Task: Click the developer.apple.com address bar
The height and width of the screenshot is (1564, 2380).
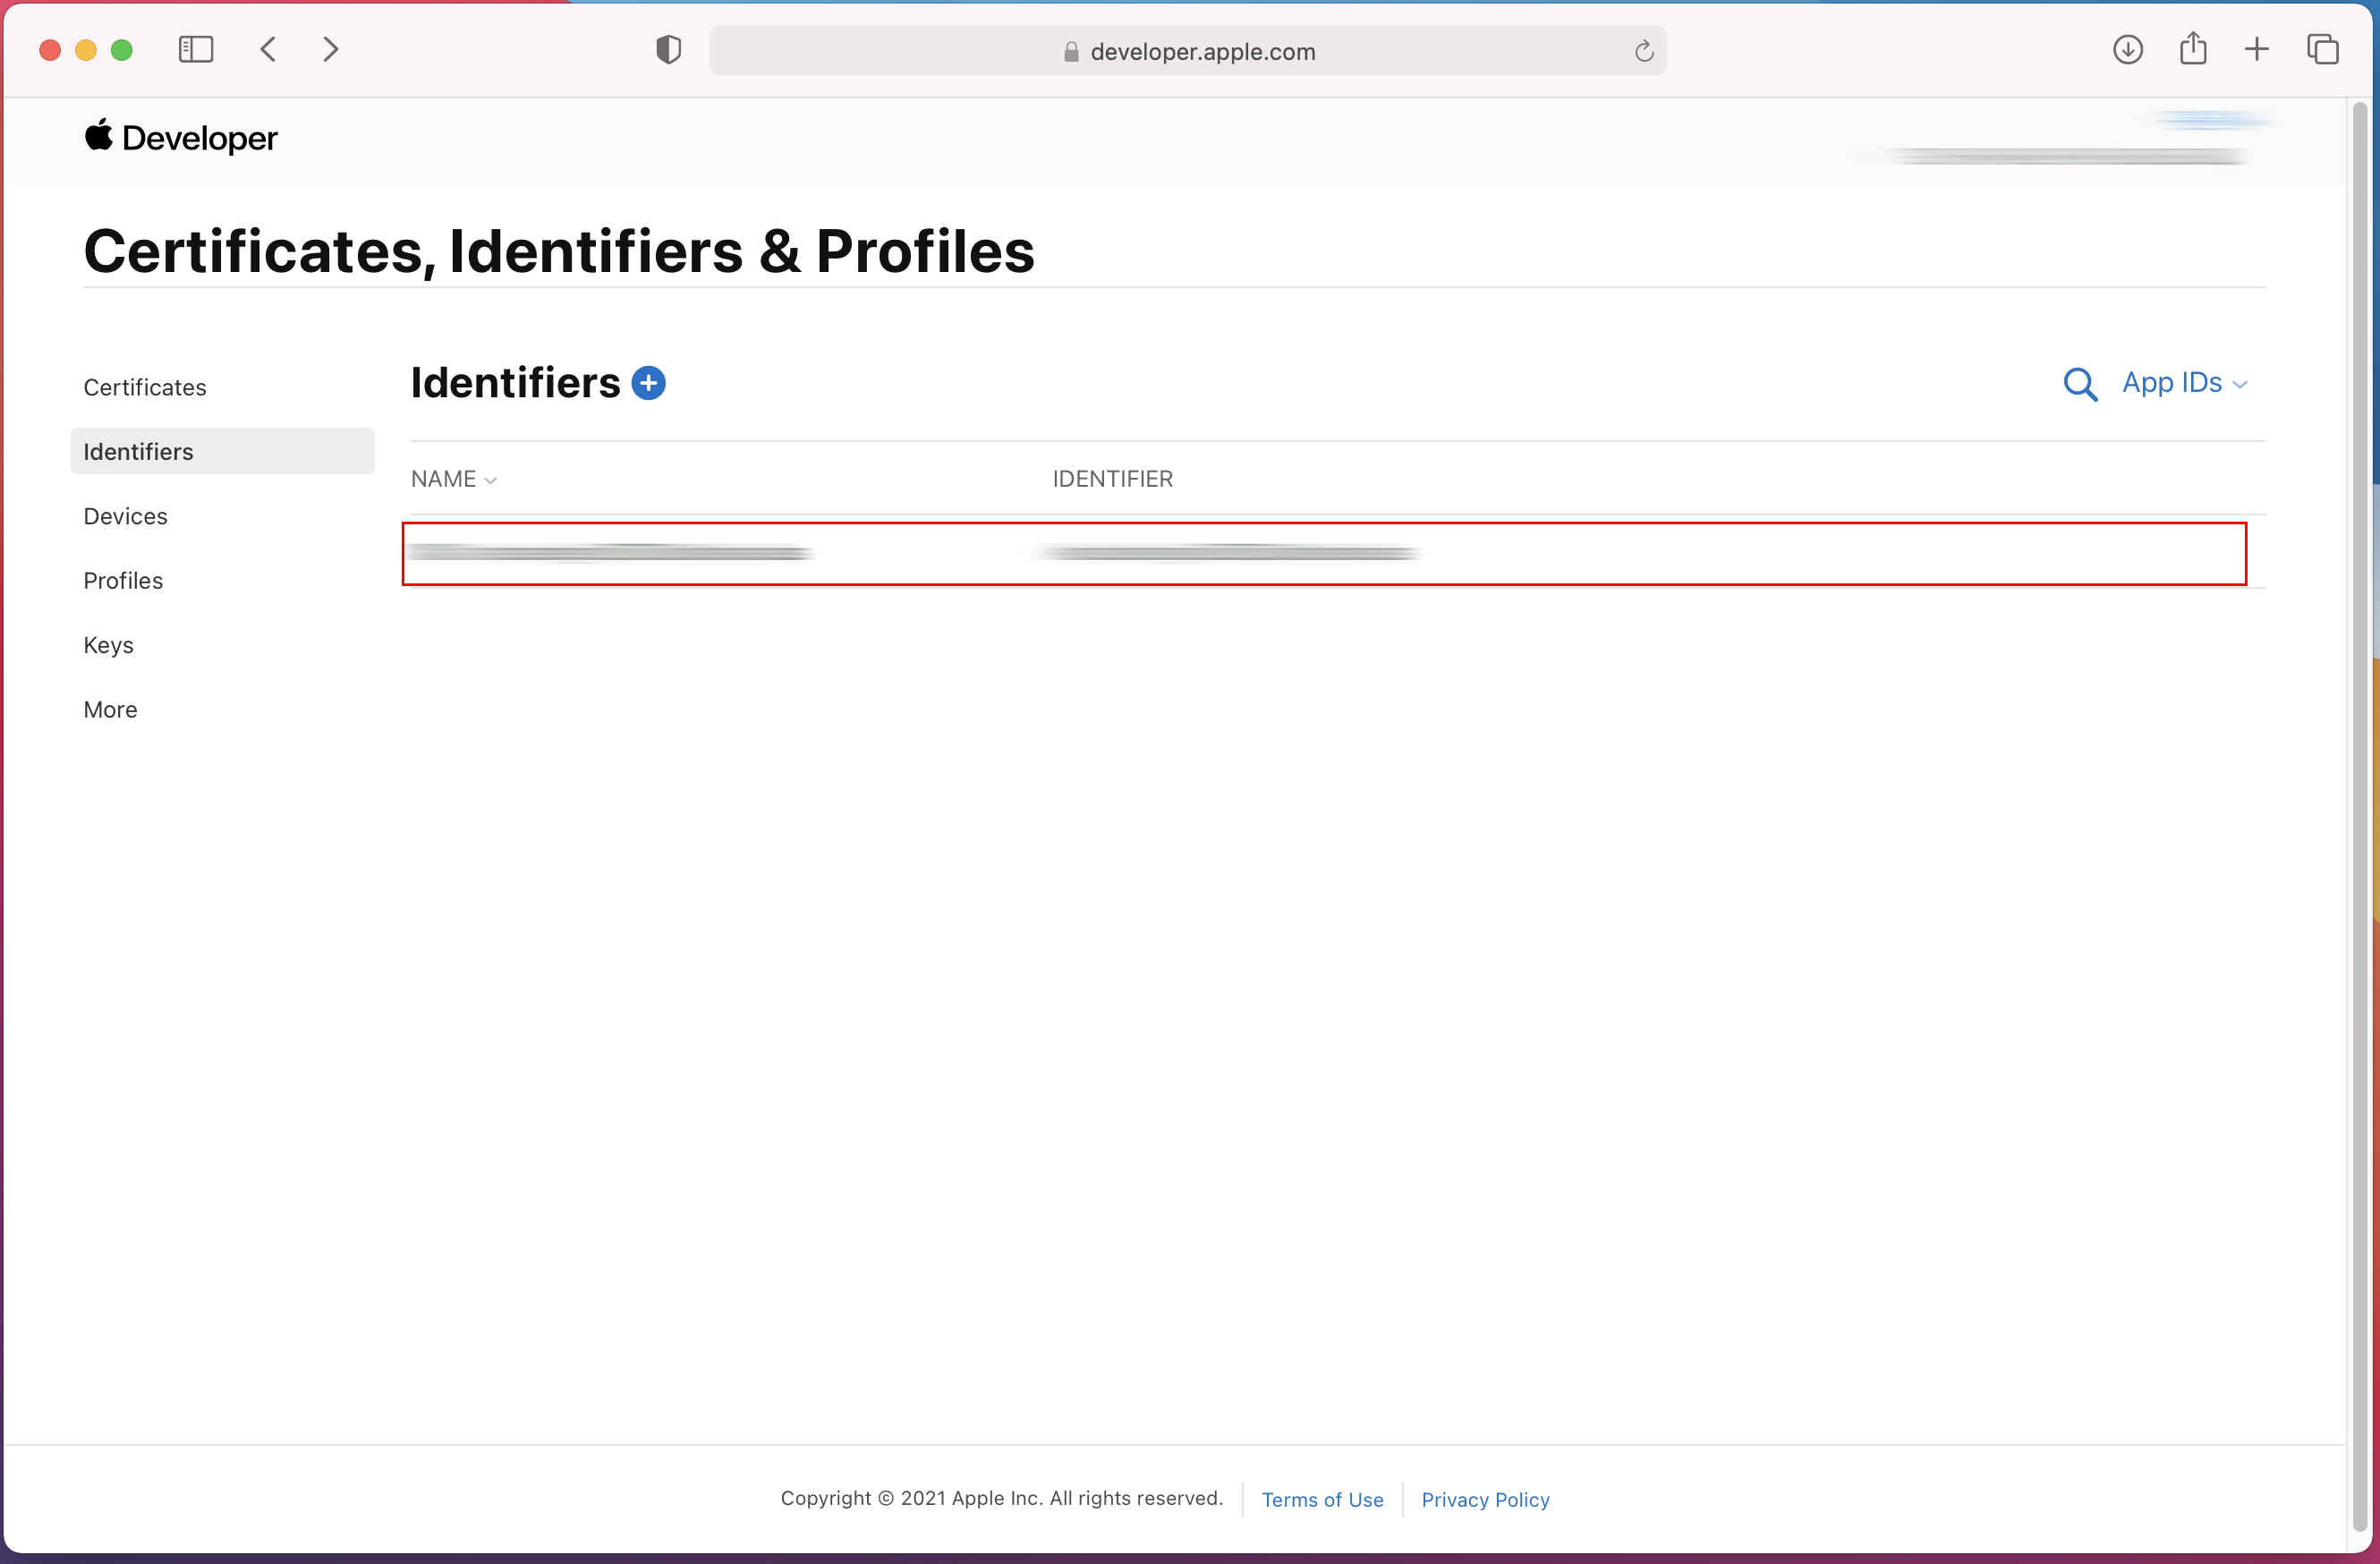Action: click(1200, 51)
